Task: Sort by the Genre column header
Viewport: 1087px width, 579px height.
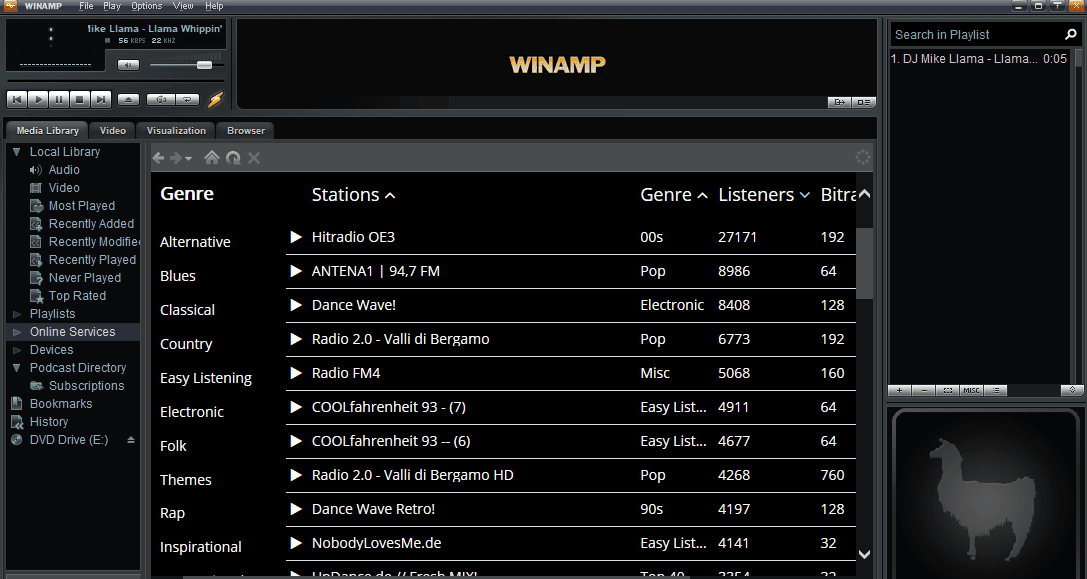Action: tap(673, 195)
